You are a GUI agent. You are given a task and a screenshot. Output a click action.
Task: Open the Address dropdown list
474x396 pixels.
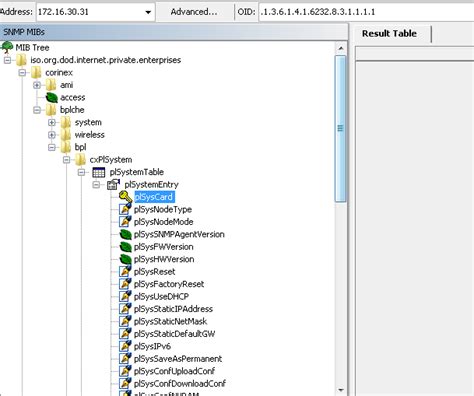148,12
